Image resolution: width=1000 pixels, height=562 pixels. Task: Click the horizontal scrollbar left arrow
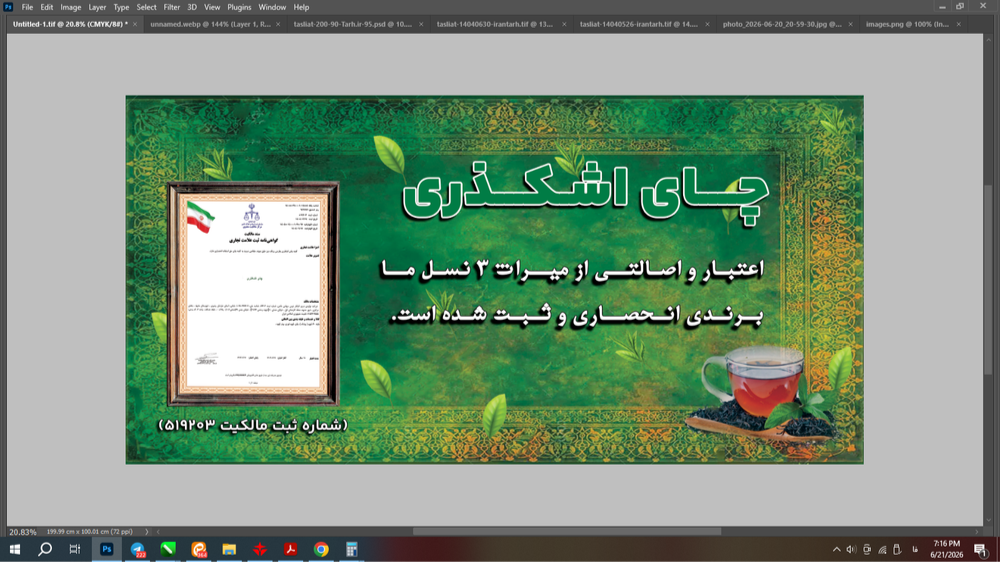[158, 531]
